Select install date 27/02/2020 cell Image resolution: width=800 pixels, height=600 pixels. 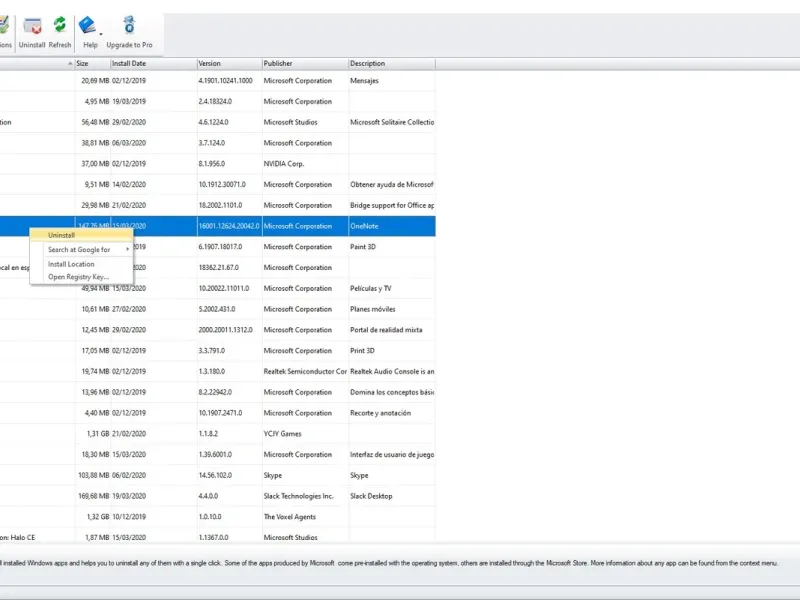pos(129,309)
